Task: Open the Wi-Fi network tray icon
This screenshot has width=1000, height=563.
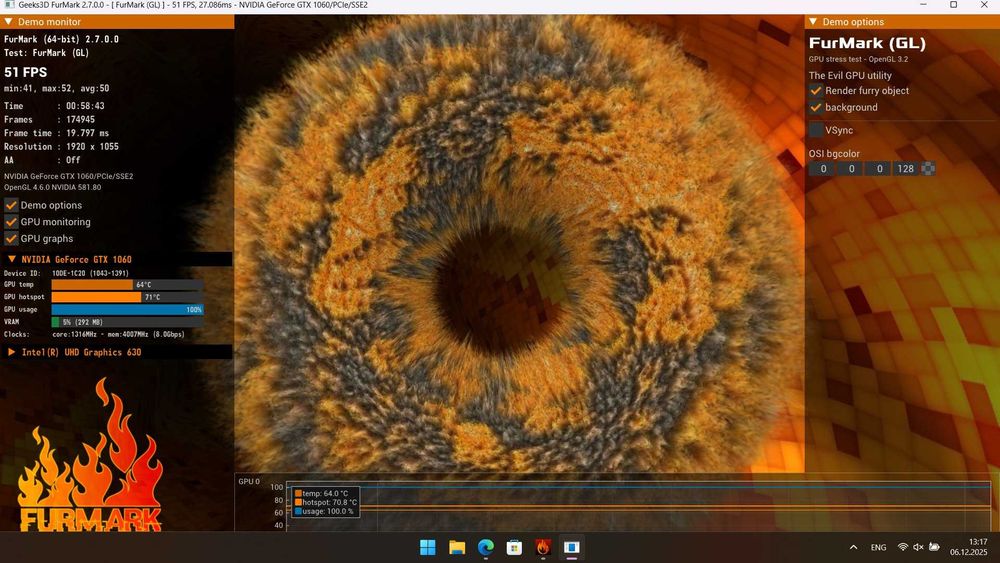Action: pyautogui.click(x=902, y=547)
